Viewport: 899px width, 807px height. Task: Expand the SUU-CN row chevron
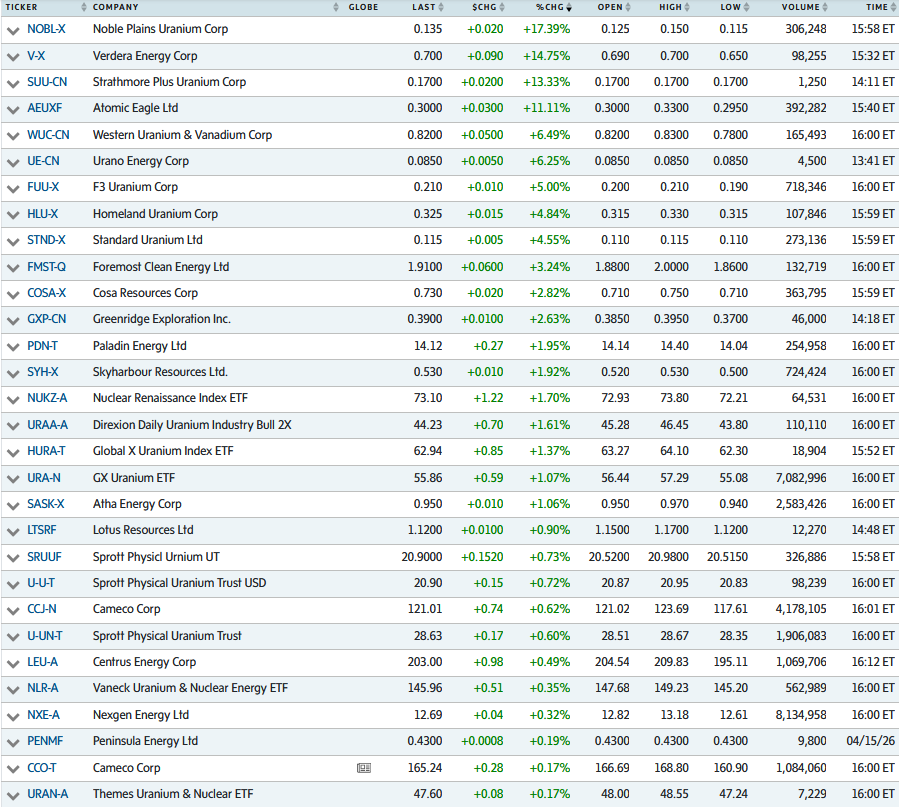click(13, 83)
